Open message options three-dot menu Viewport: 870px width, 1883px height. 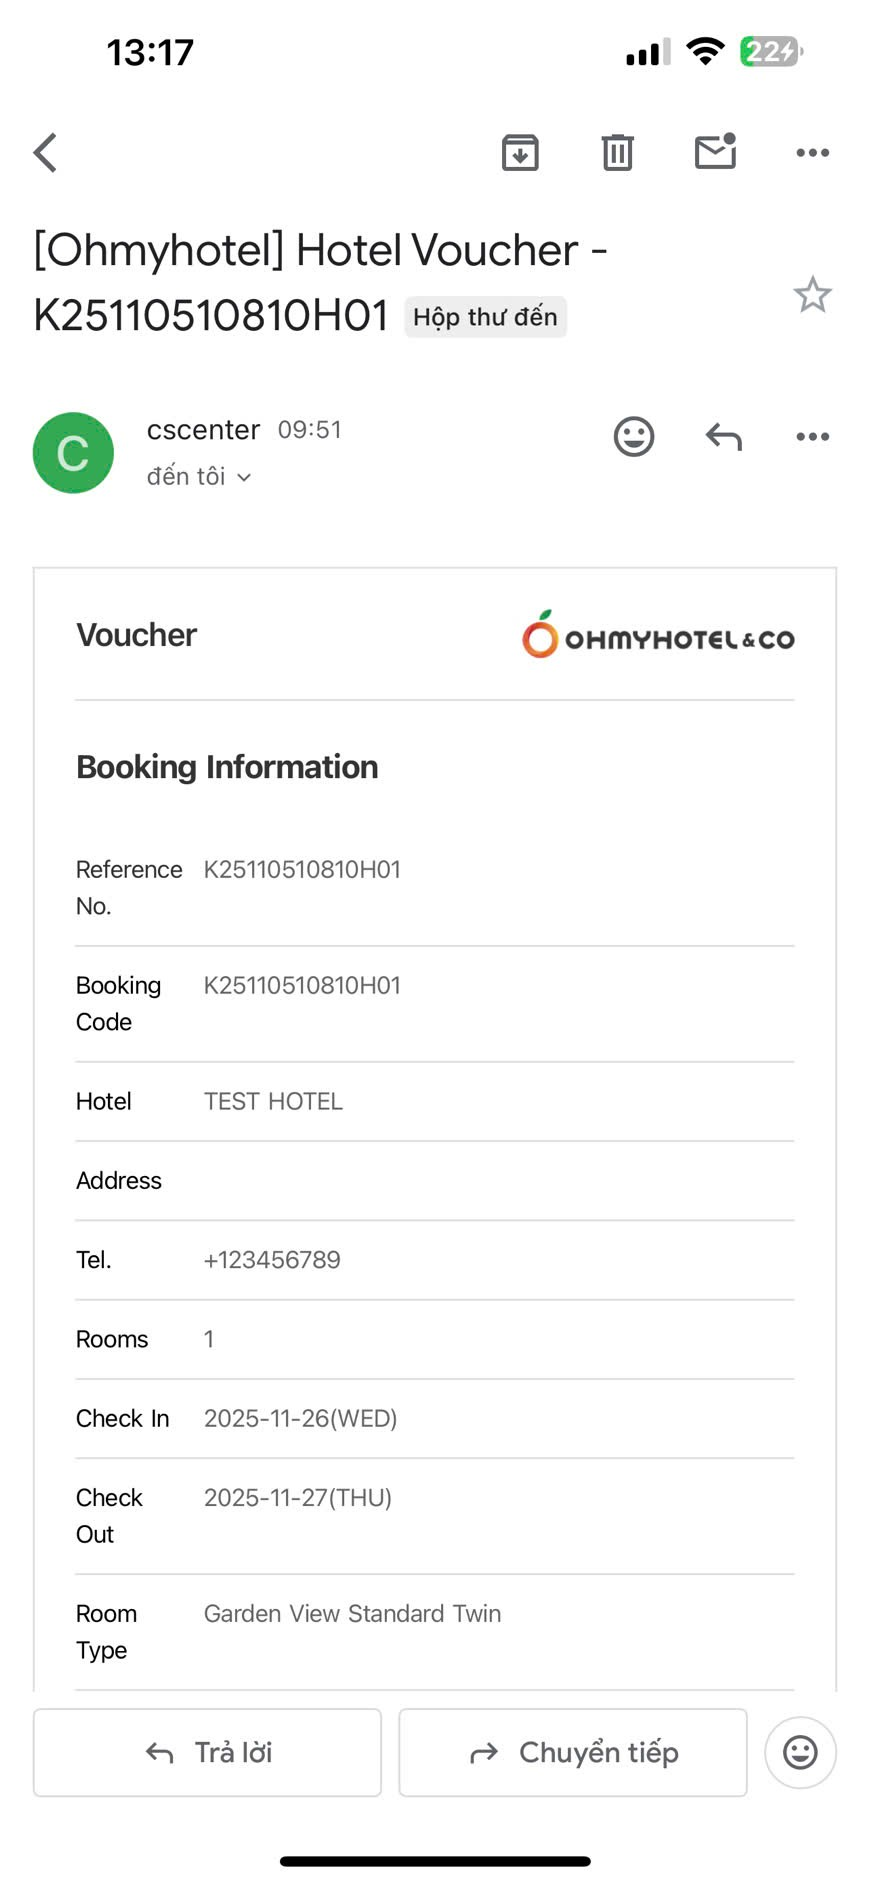(812, 437)
